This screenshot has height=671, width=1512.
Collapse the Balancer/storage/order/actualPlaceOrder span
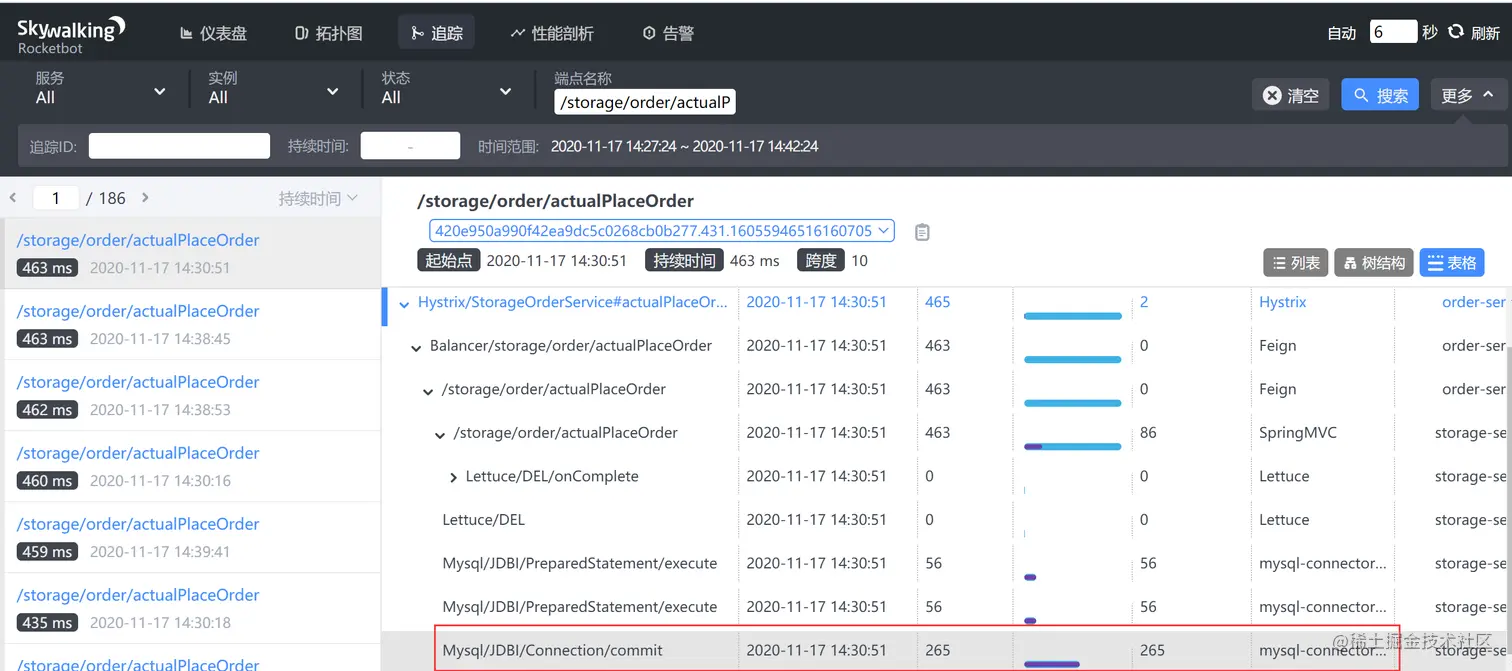pyautogui.click(x=416, y=347)
